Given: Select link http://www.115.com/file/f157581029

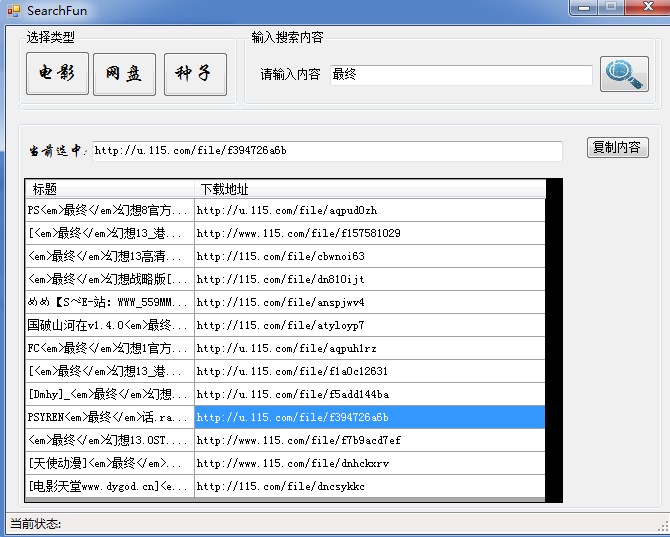Looking at the screenshot, I should click(x=370, y=233).
